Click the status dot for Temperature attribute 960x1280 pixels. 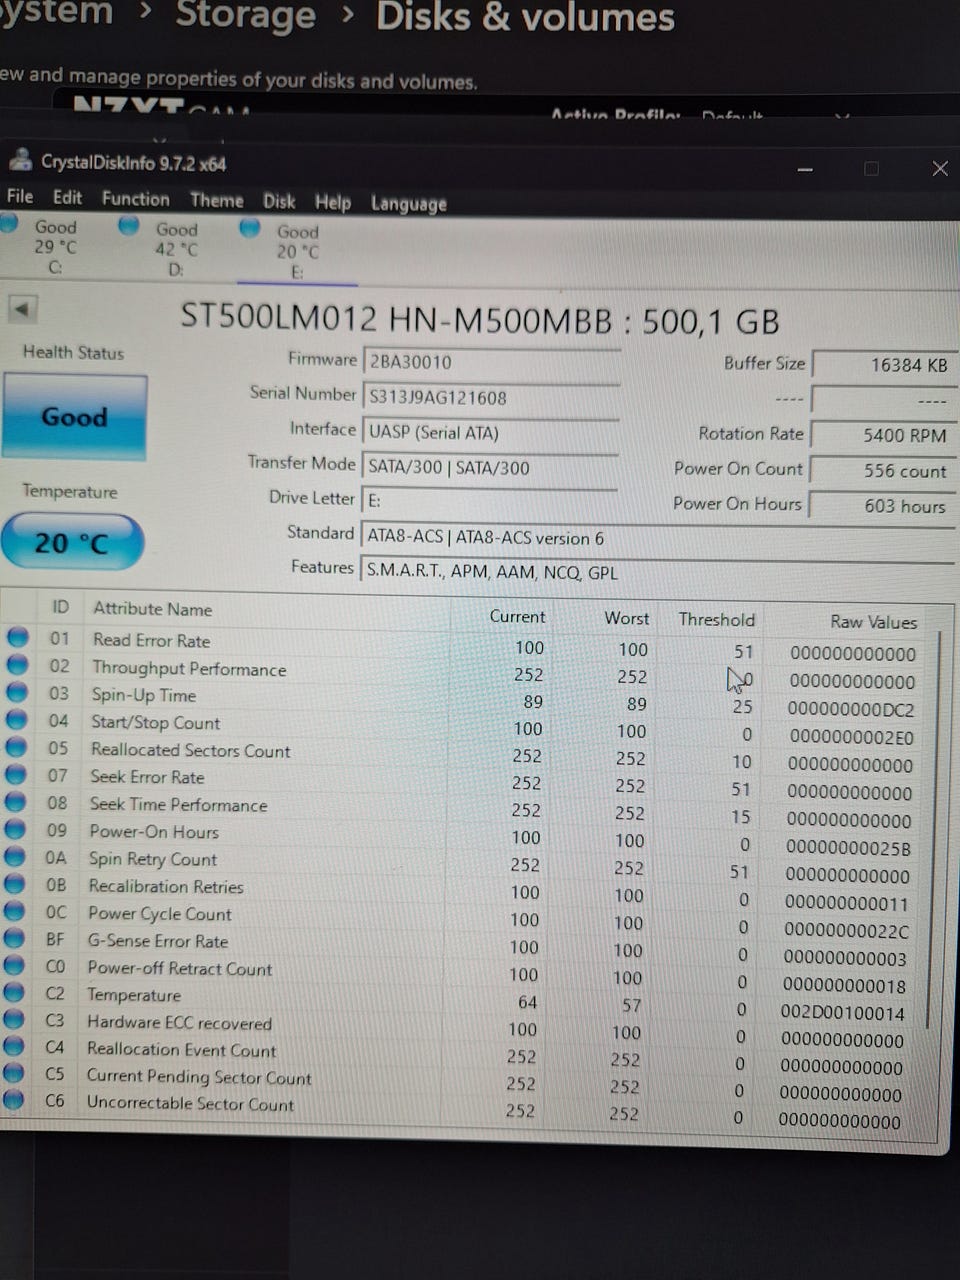coord(13,992)
